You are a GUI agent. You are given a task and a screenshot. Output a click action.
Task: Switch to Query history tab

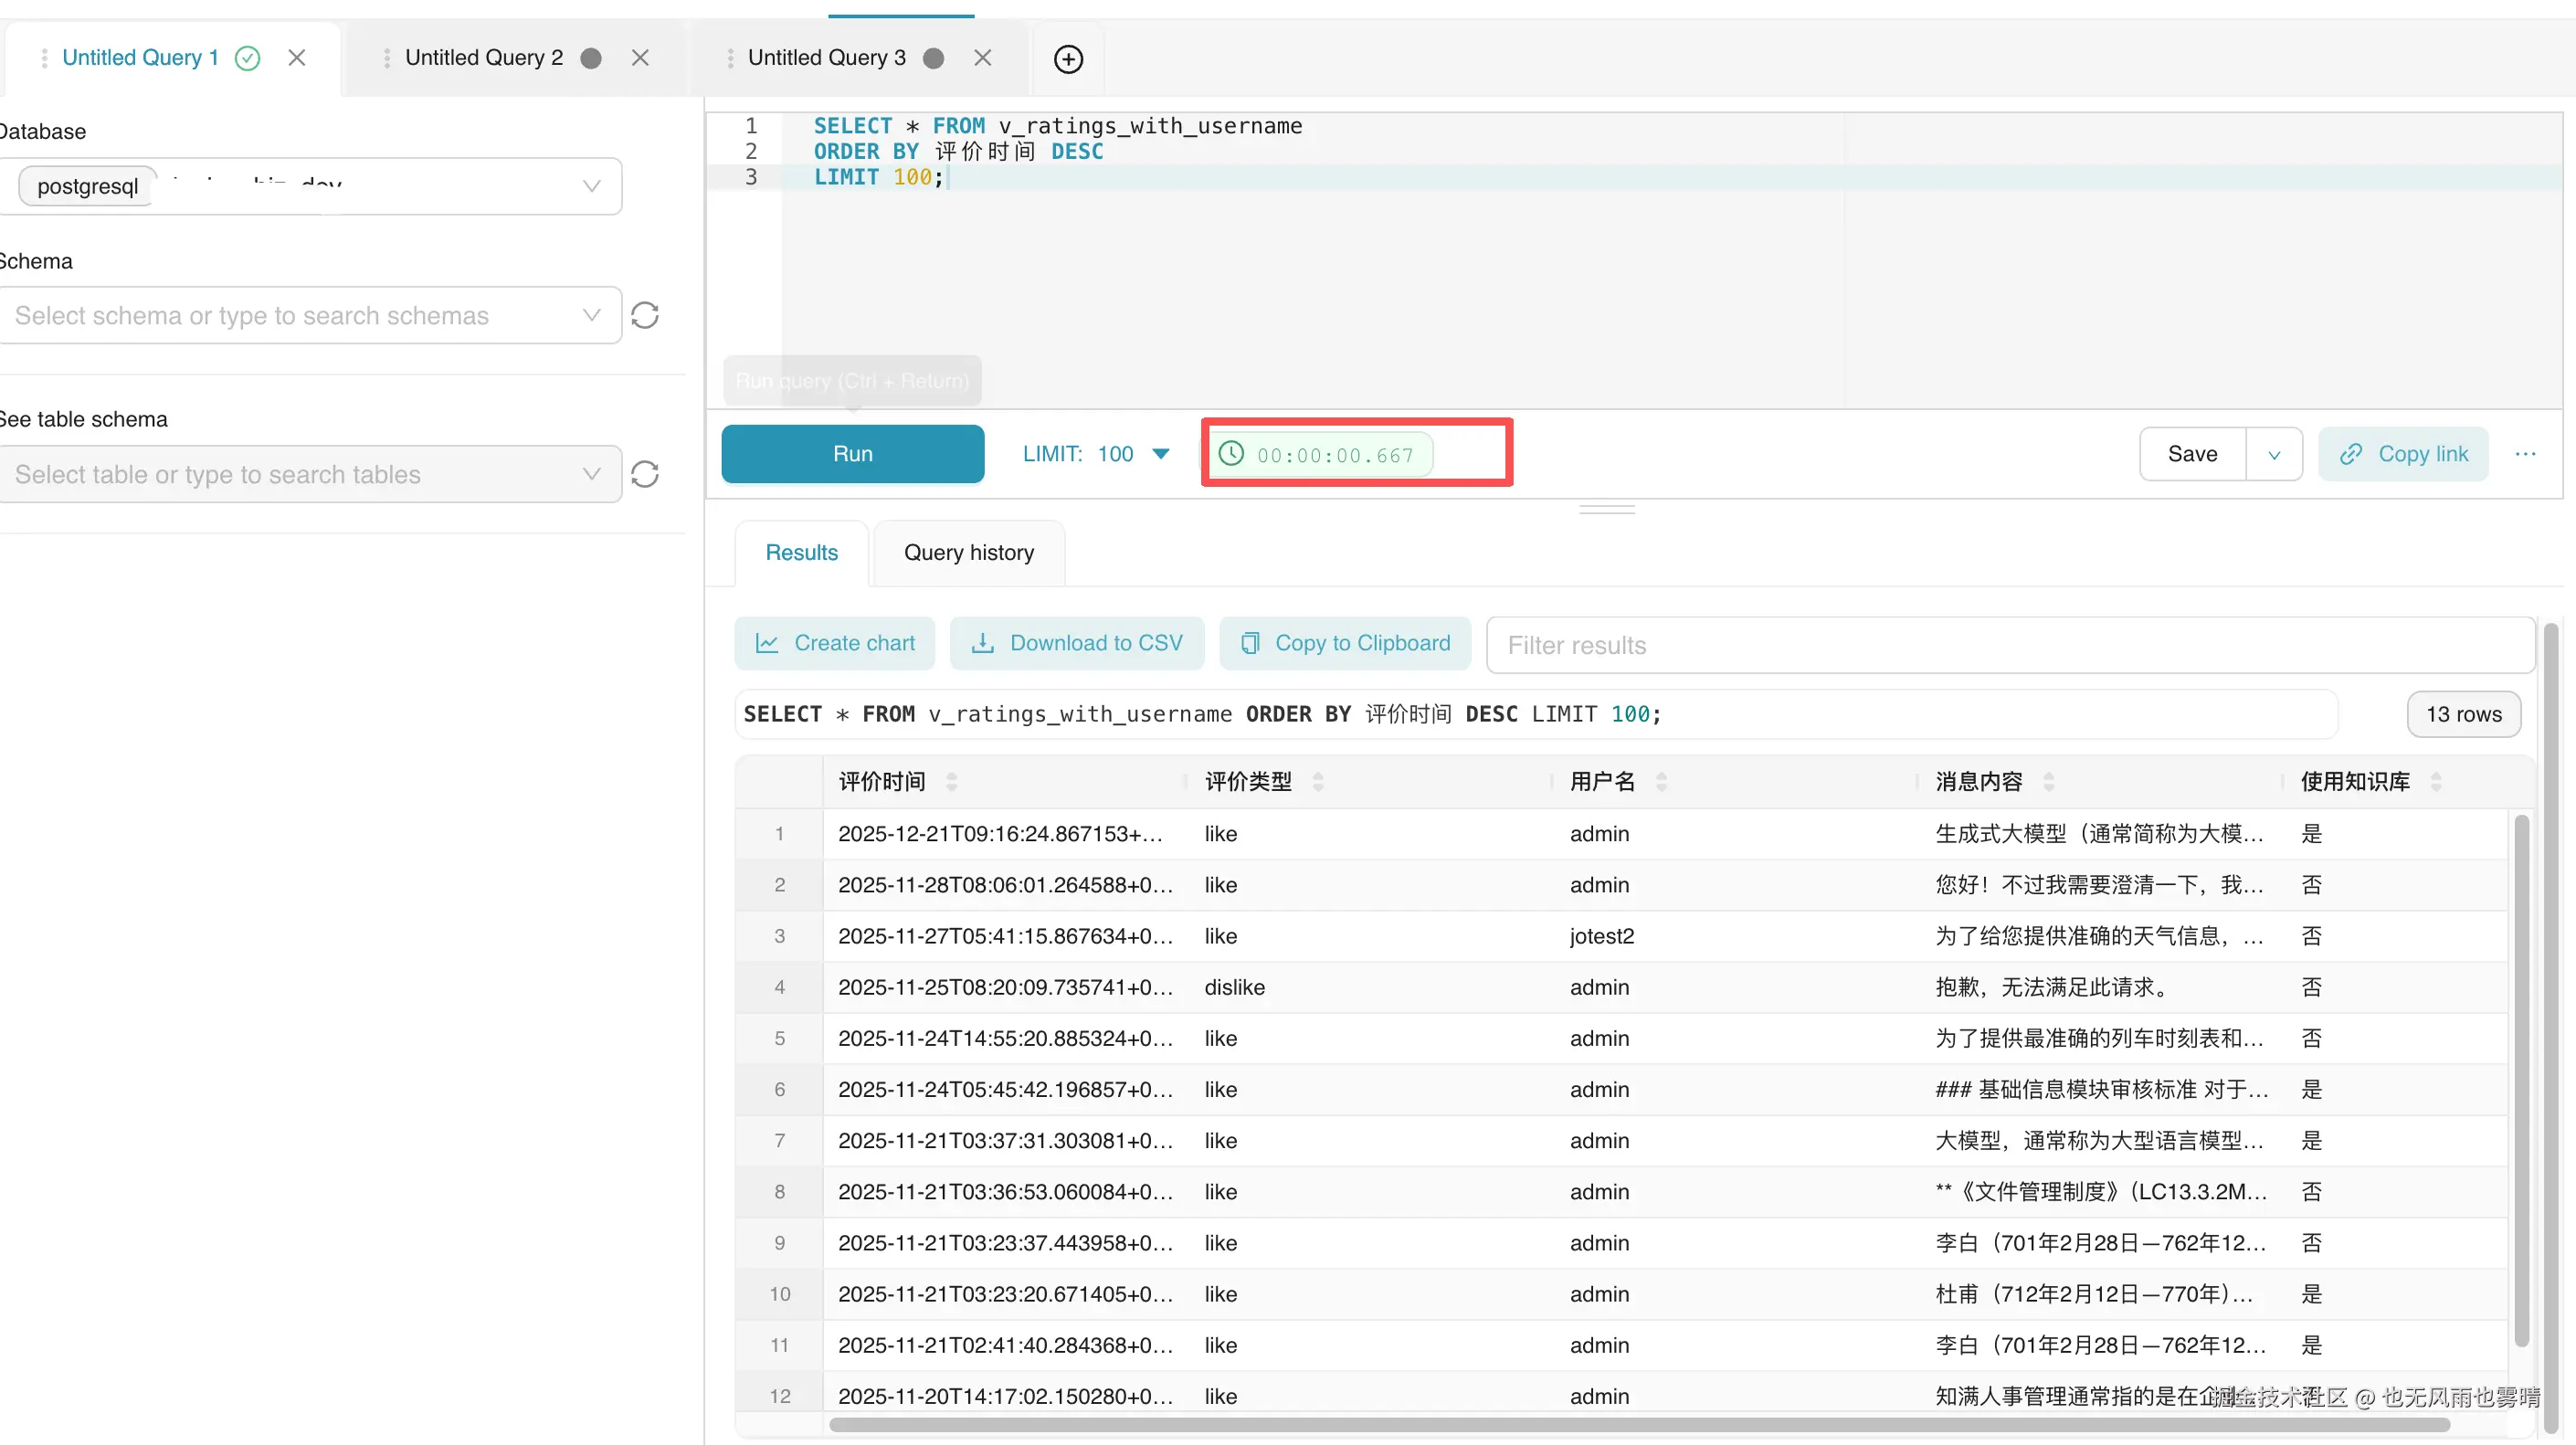coord(968,552)
